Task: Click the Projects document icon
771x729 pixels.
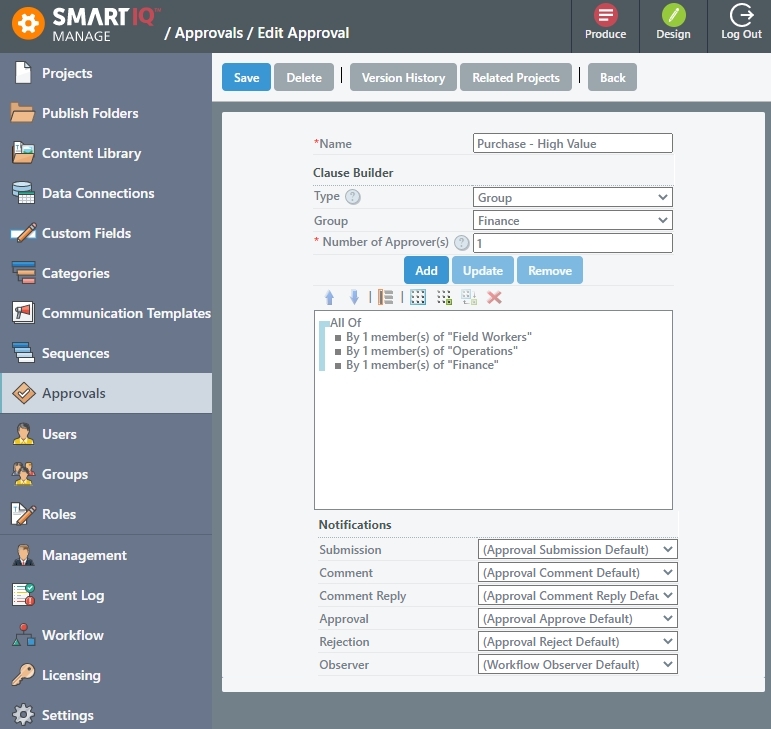Action: (23, 73)
